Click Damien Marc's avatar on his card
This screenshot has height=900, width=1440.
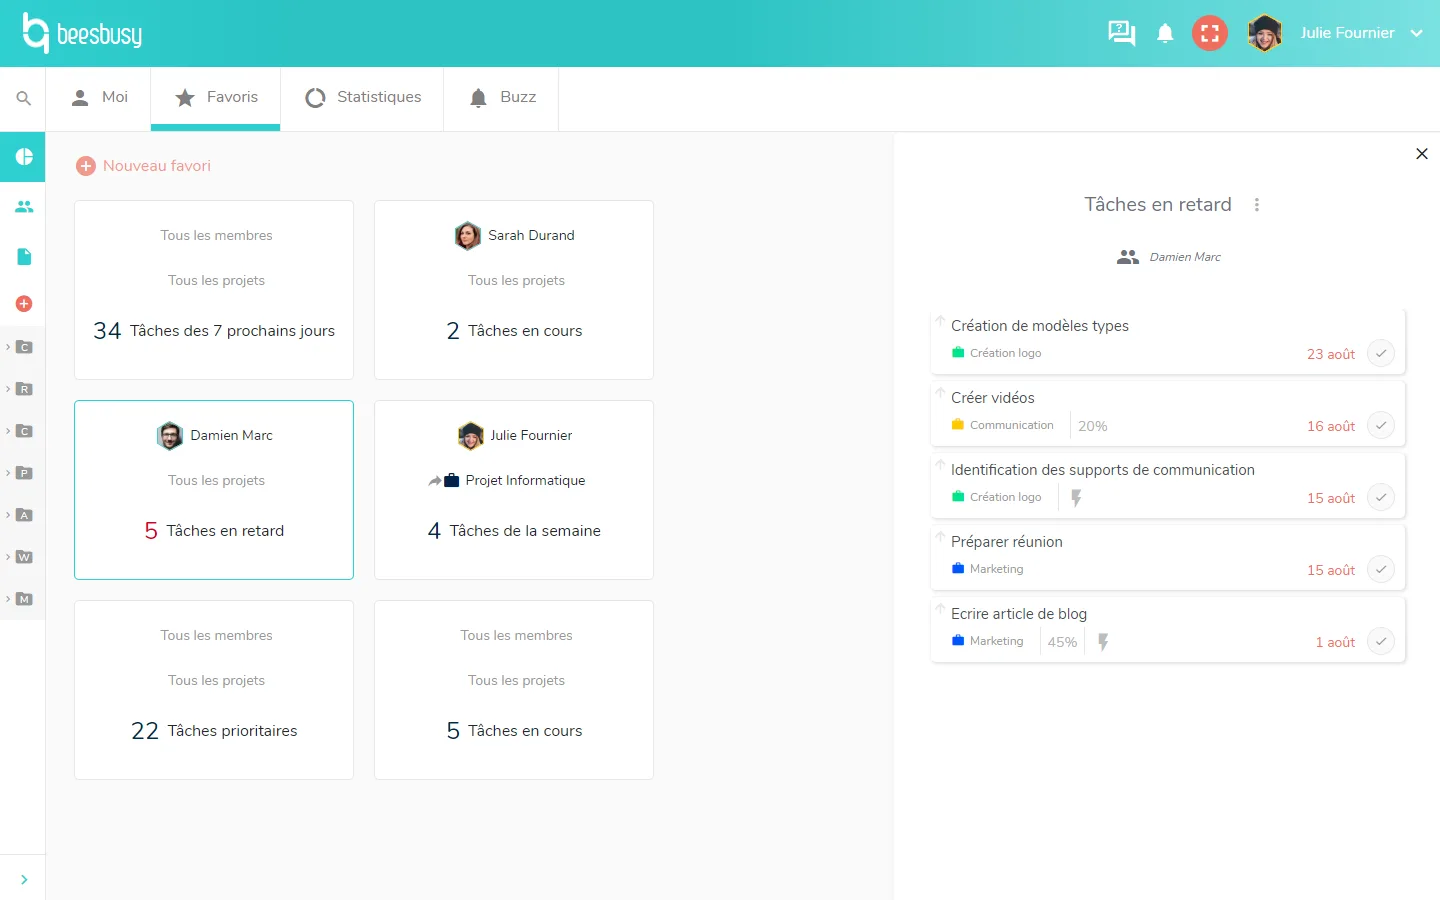pos(170,436)
